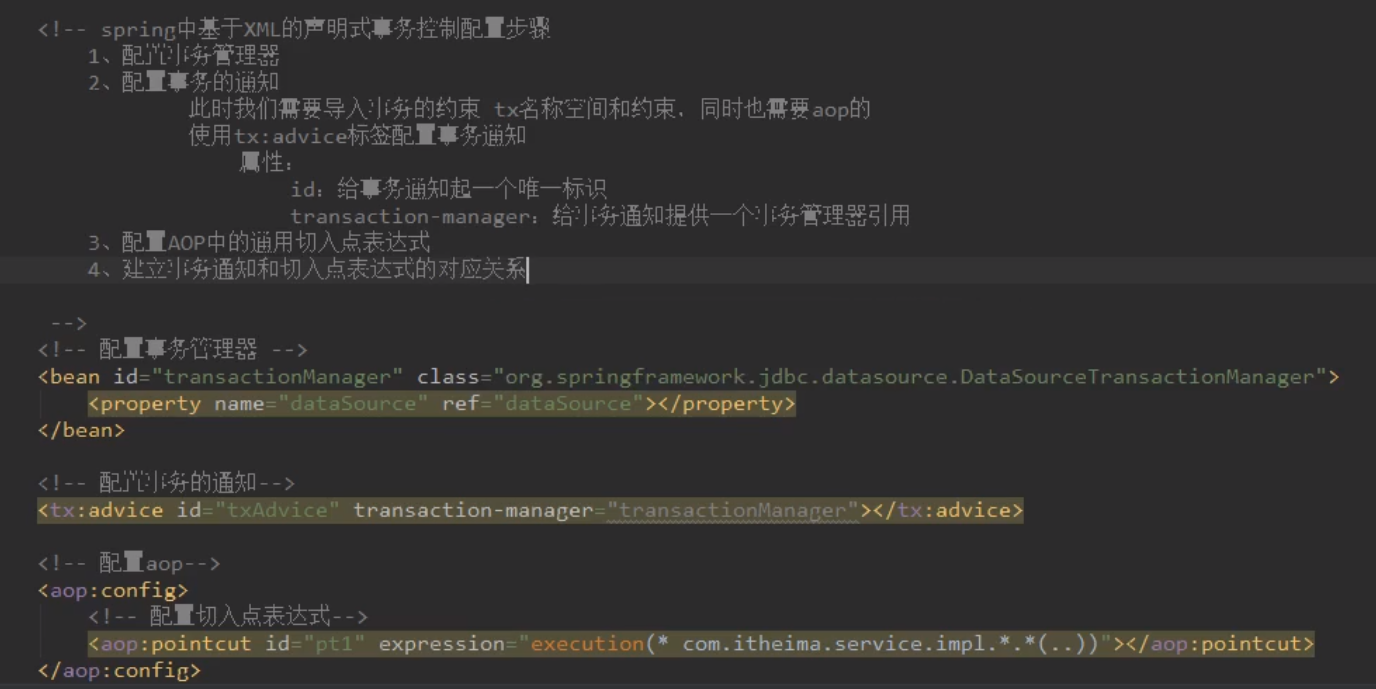The height and width of the screenshot is (689, 1376).
Task: Click the opening '<aop:pointcut' tag name
Action: (170, 643)
